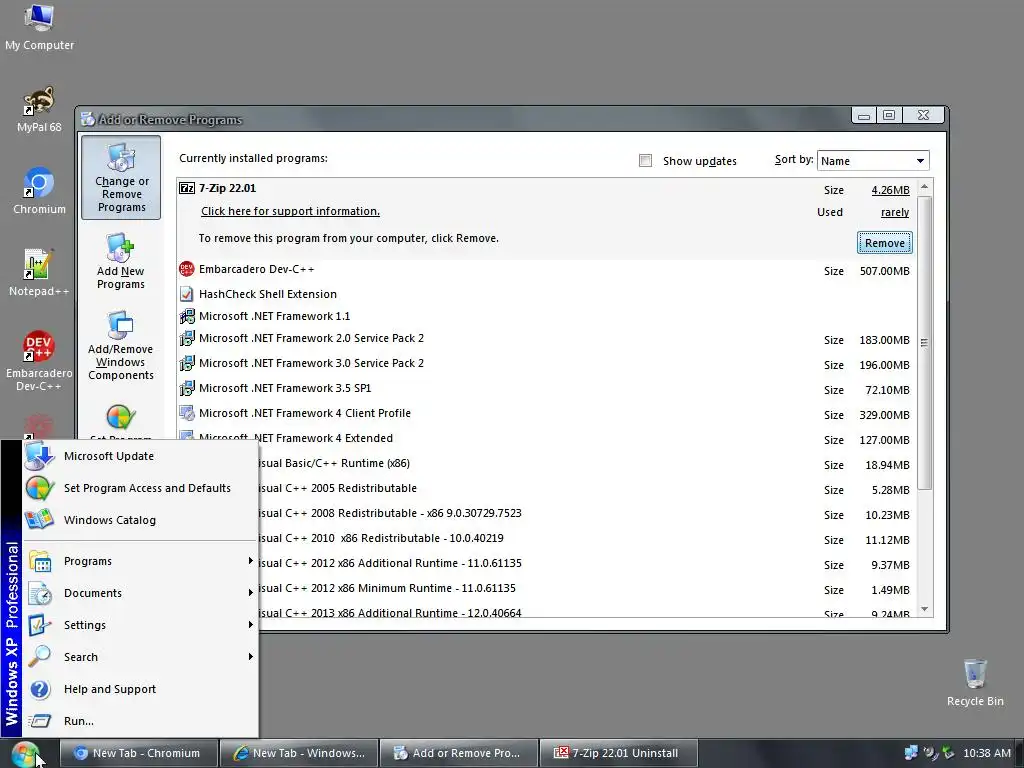Click the 'rarely' usage link

click(x=895, y=212)
